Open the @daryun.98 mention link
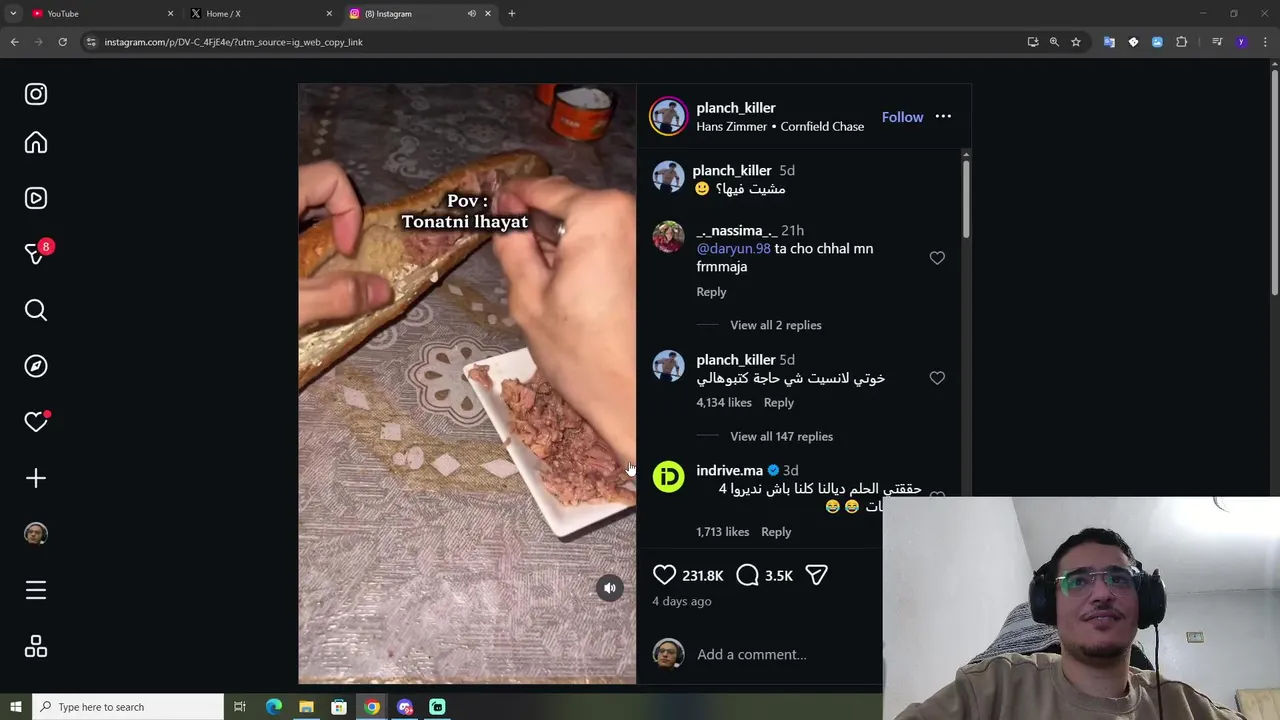 pyautogui.click(x=733, y=249)
